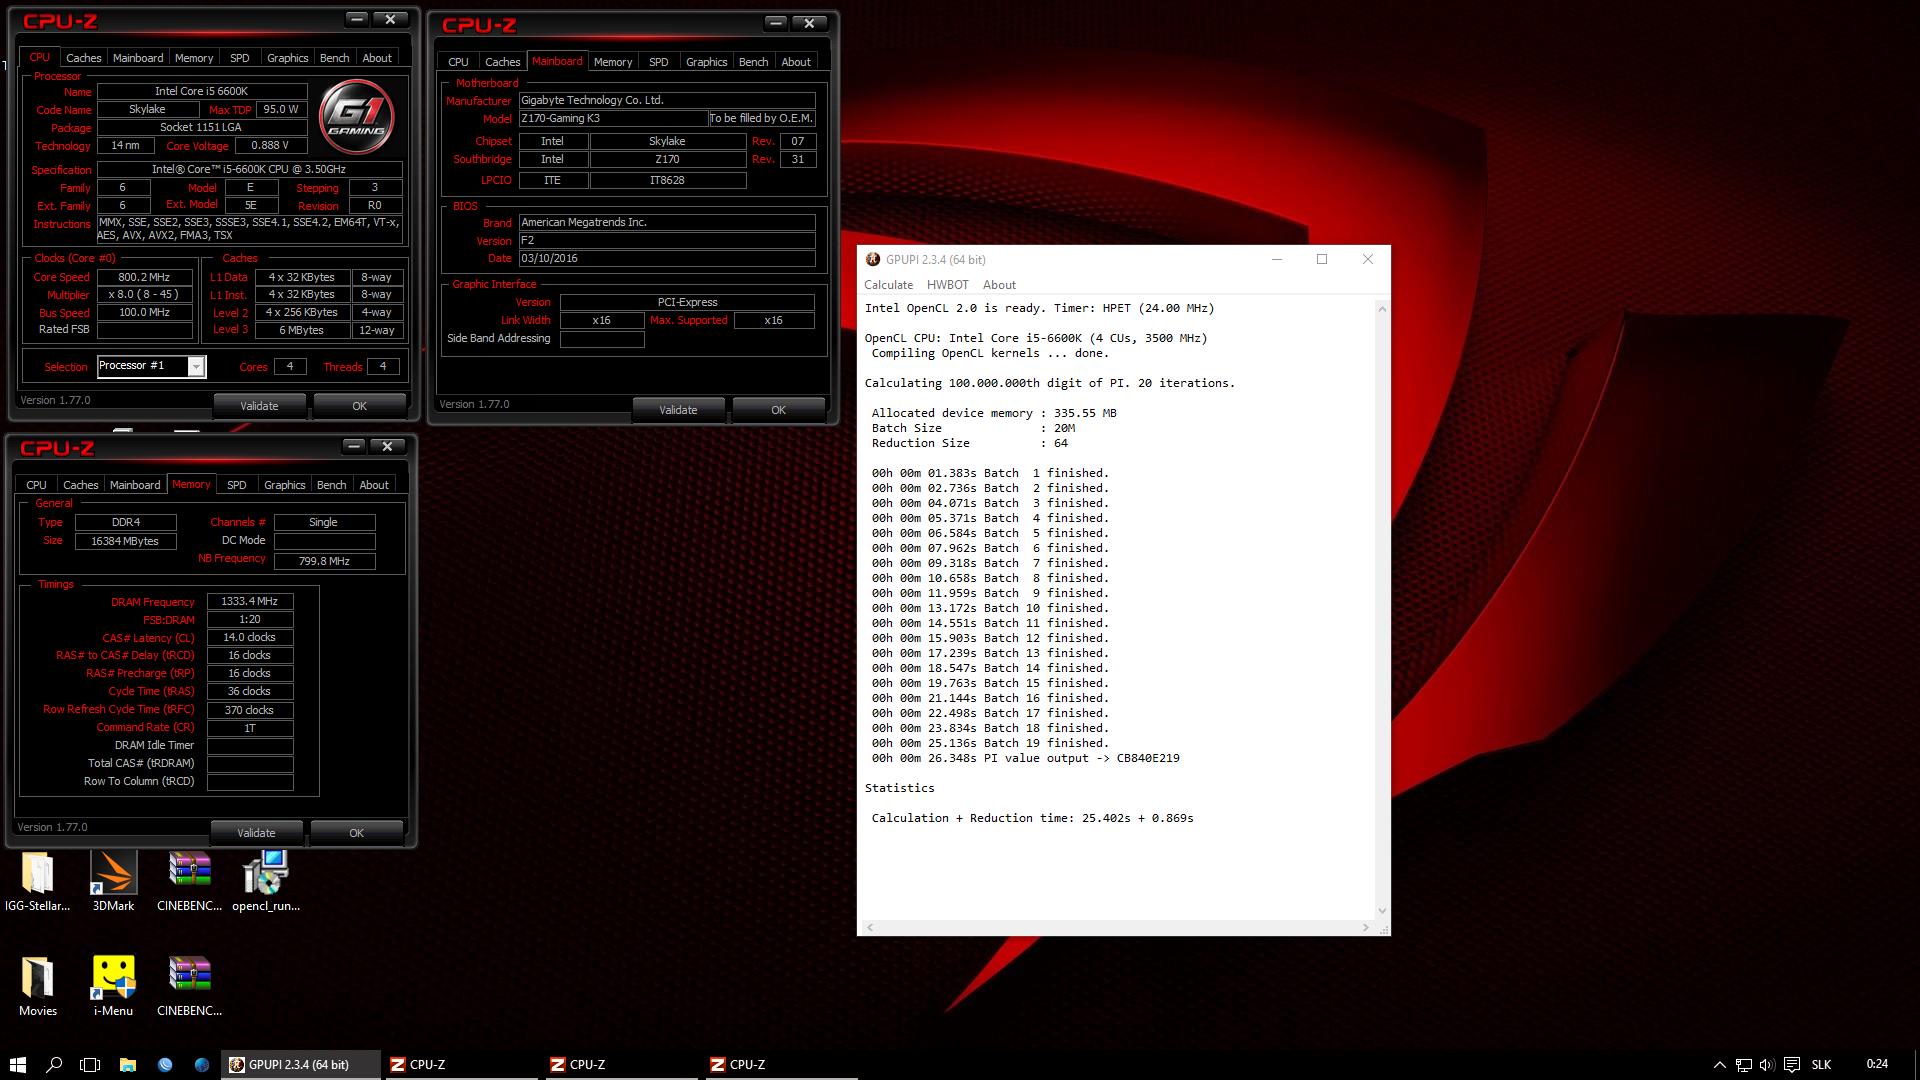The image size is (1920, 1080).
Task: Click the Intel Core i5 6600K name field
Action: click(201, 91)
